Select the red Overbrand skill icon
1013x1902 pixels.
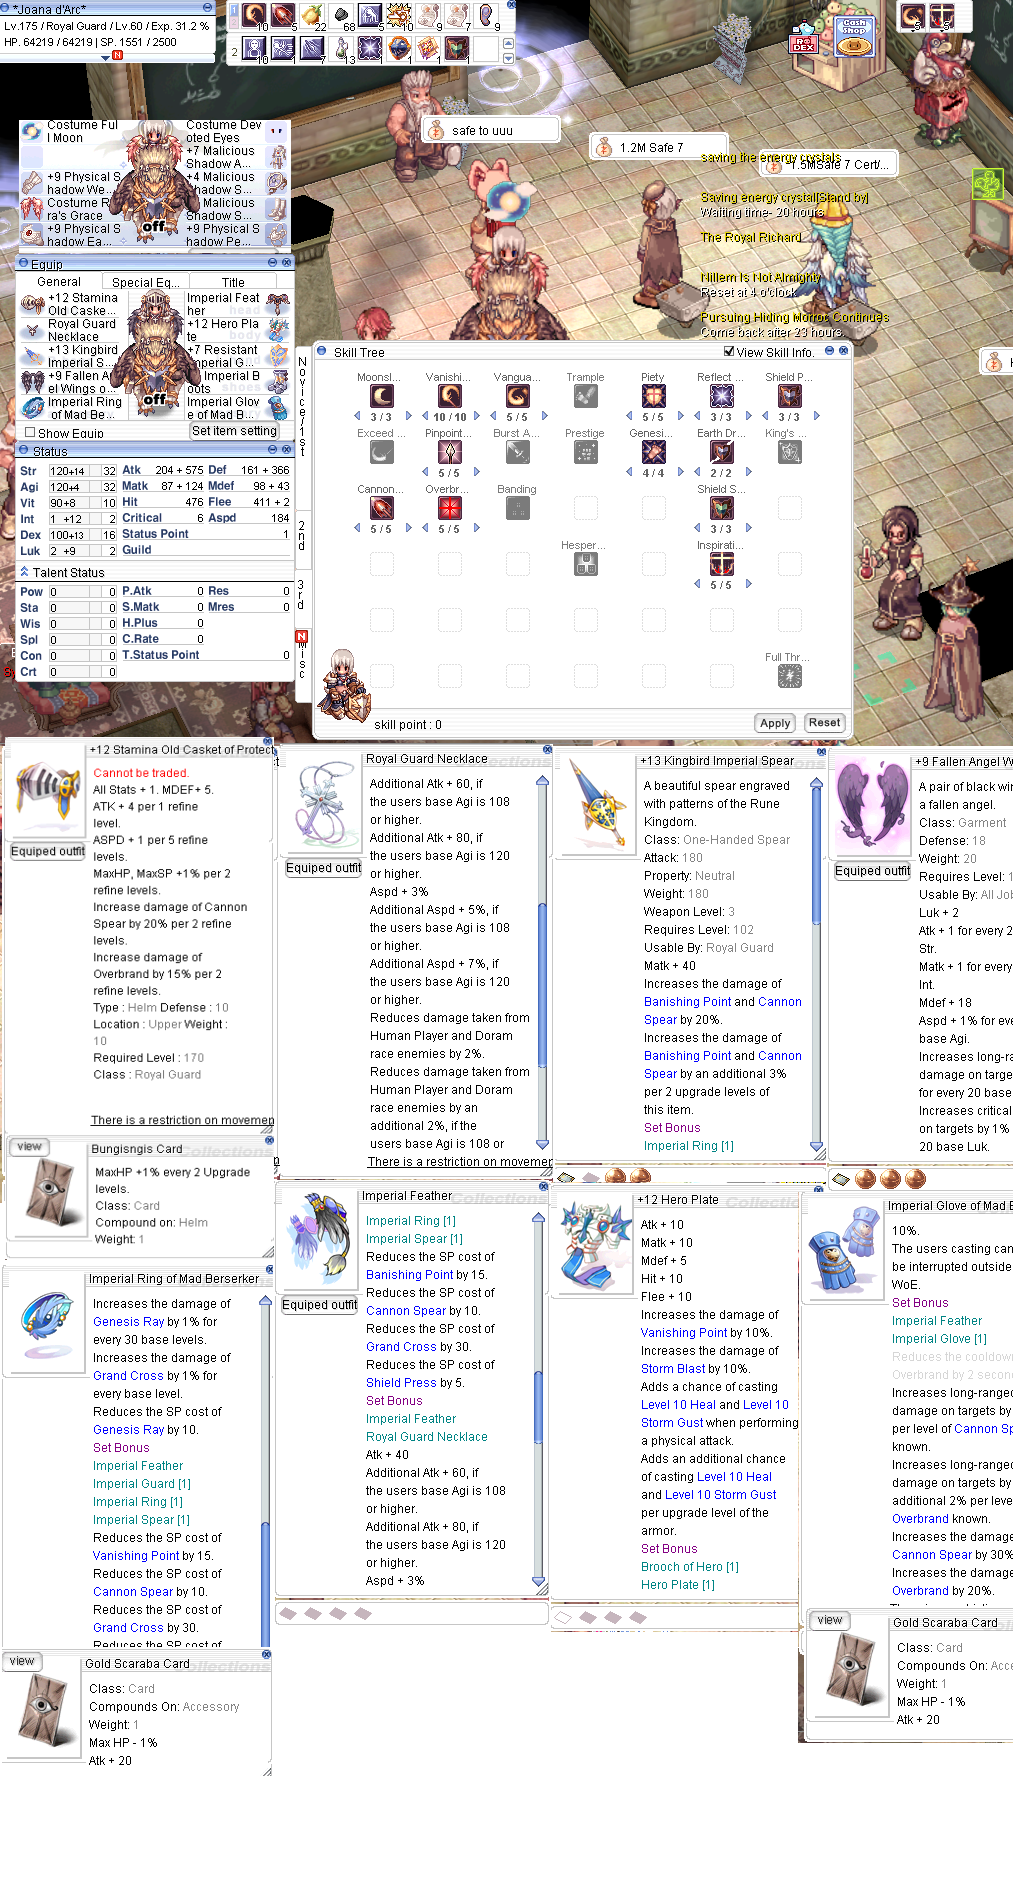(450, 508)
